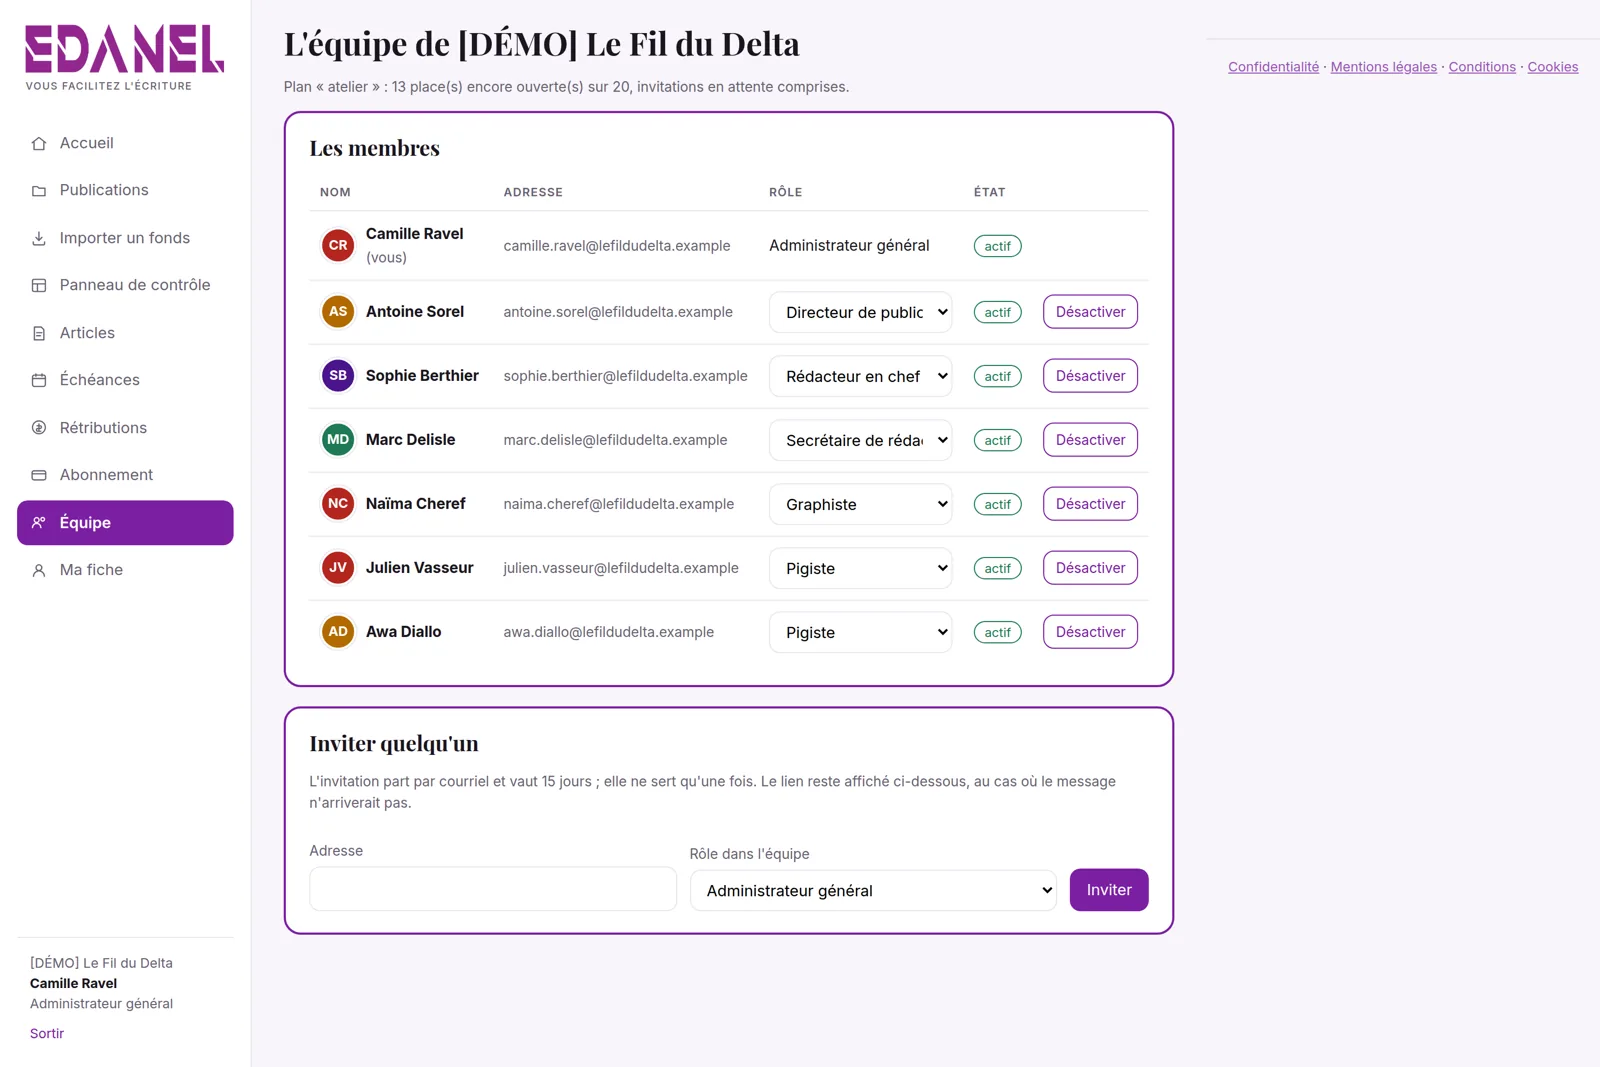Open the Publications menu item
1600x1067 pixels.
point(125,190)
